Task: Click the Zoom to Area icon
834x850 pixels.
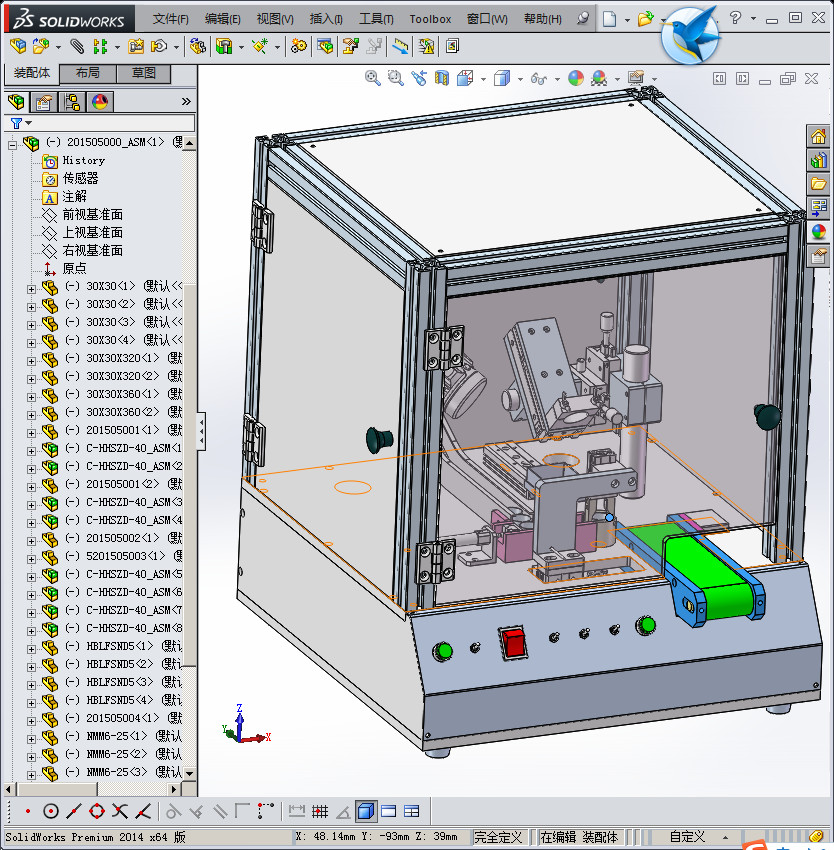Action: pos(396,78)
